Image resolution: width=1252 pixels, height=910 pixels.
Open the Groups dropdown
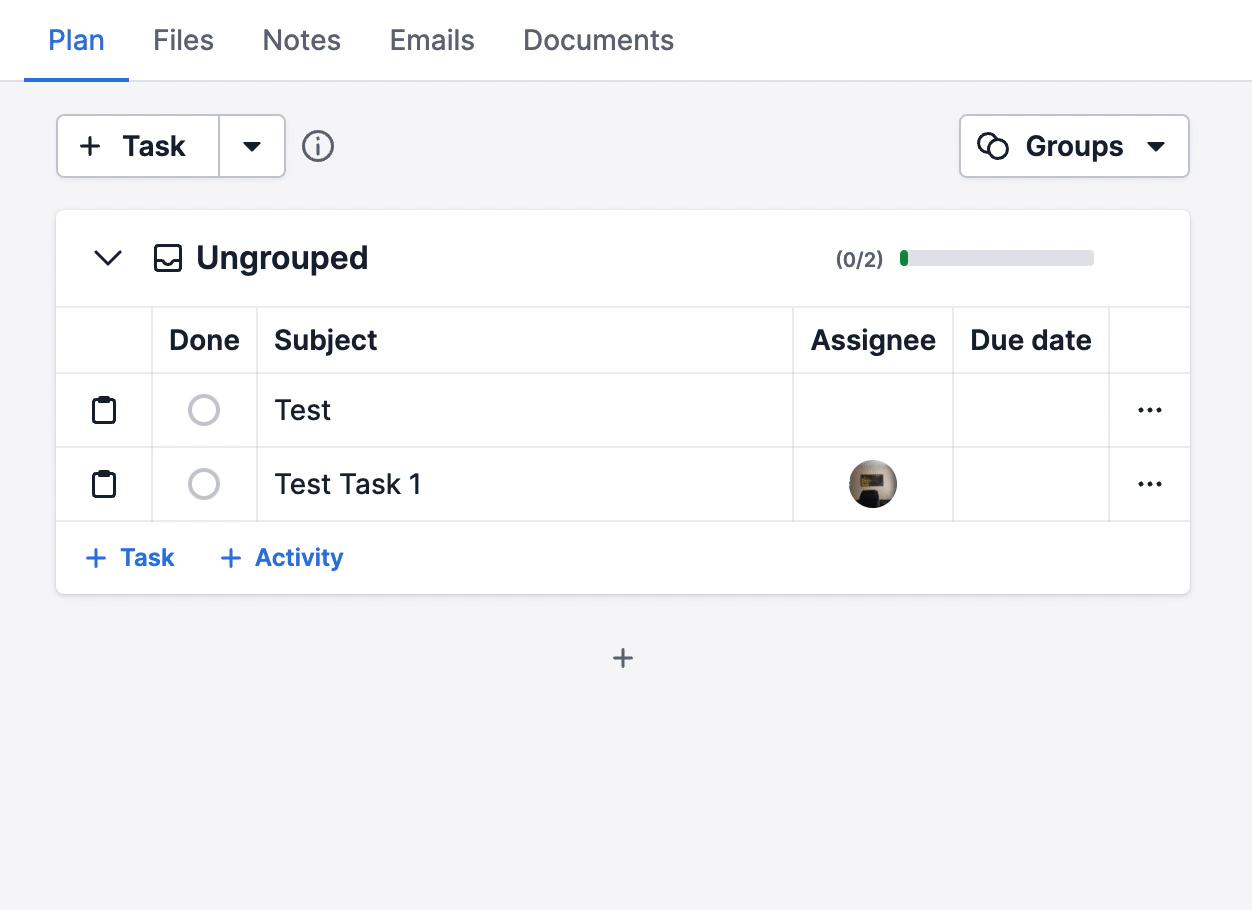click(1157, 146)
